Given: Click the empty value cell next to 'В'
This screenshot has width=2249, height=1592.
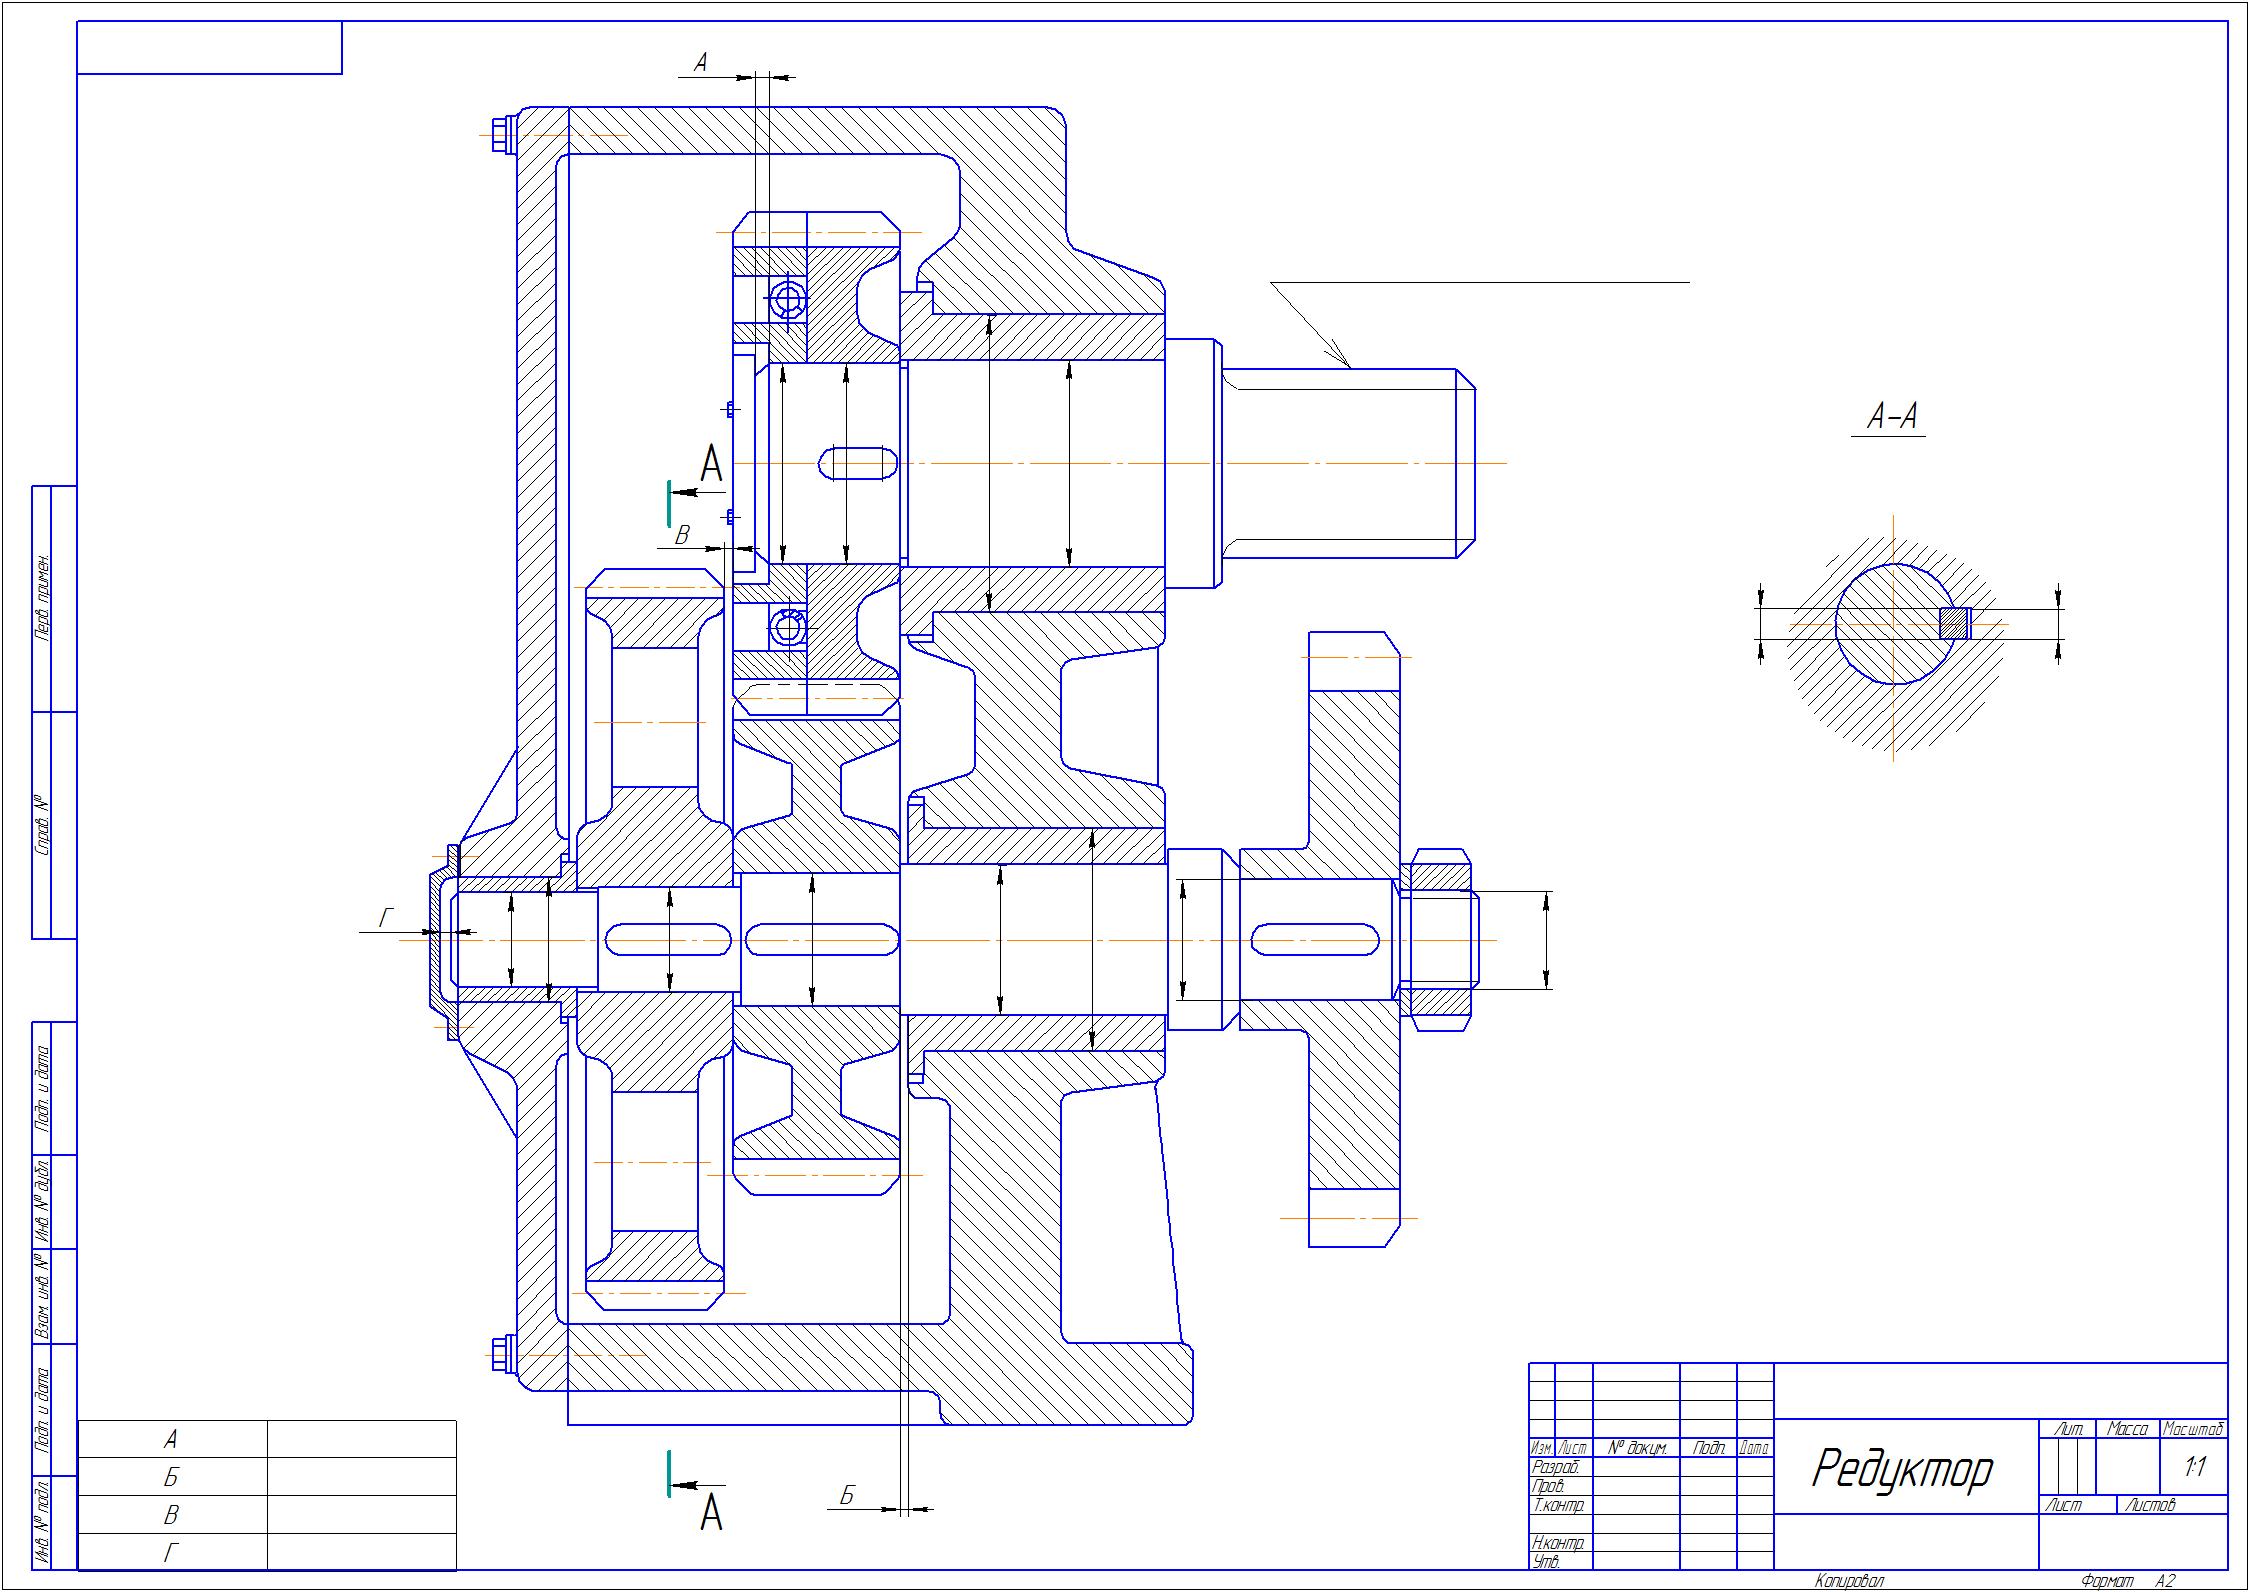Looking at the screenshot, I should 361,1514.
